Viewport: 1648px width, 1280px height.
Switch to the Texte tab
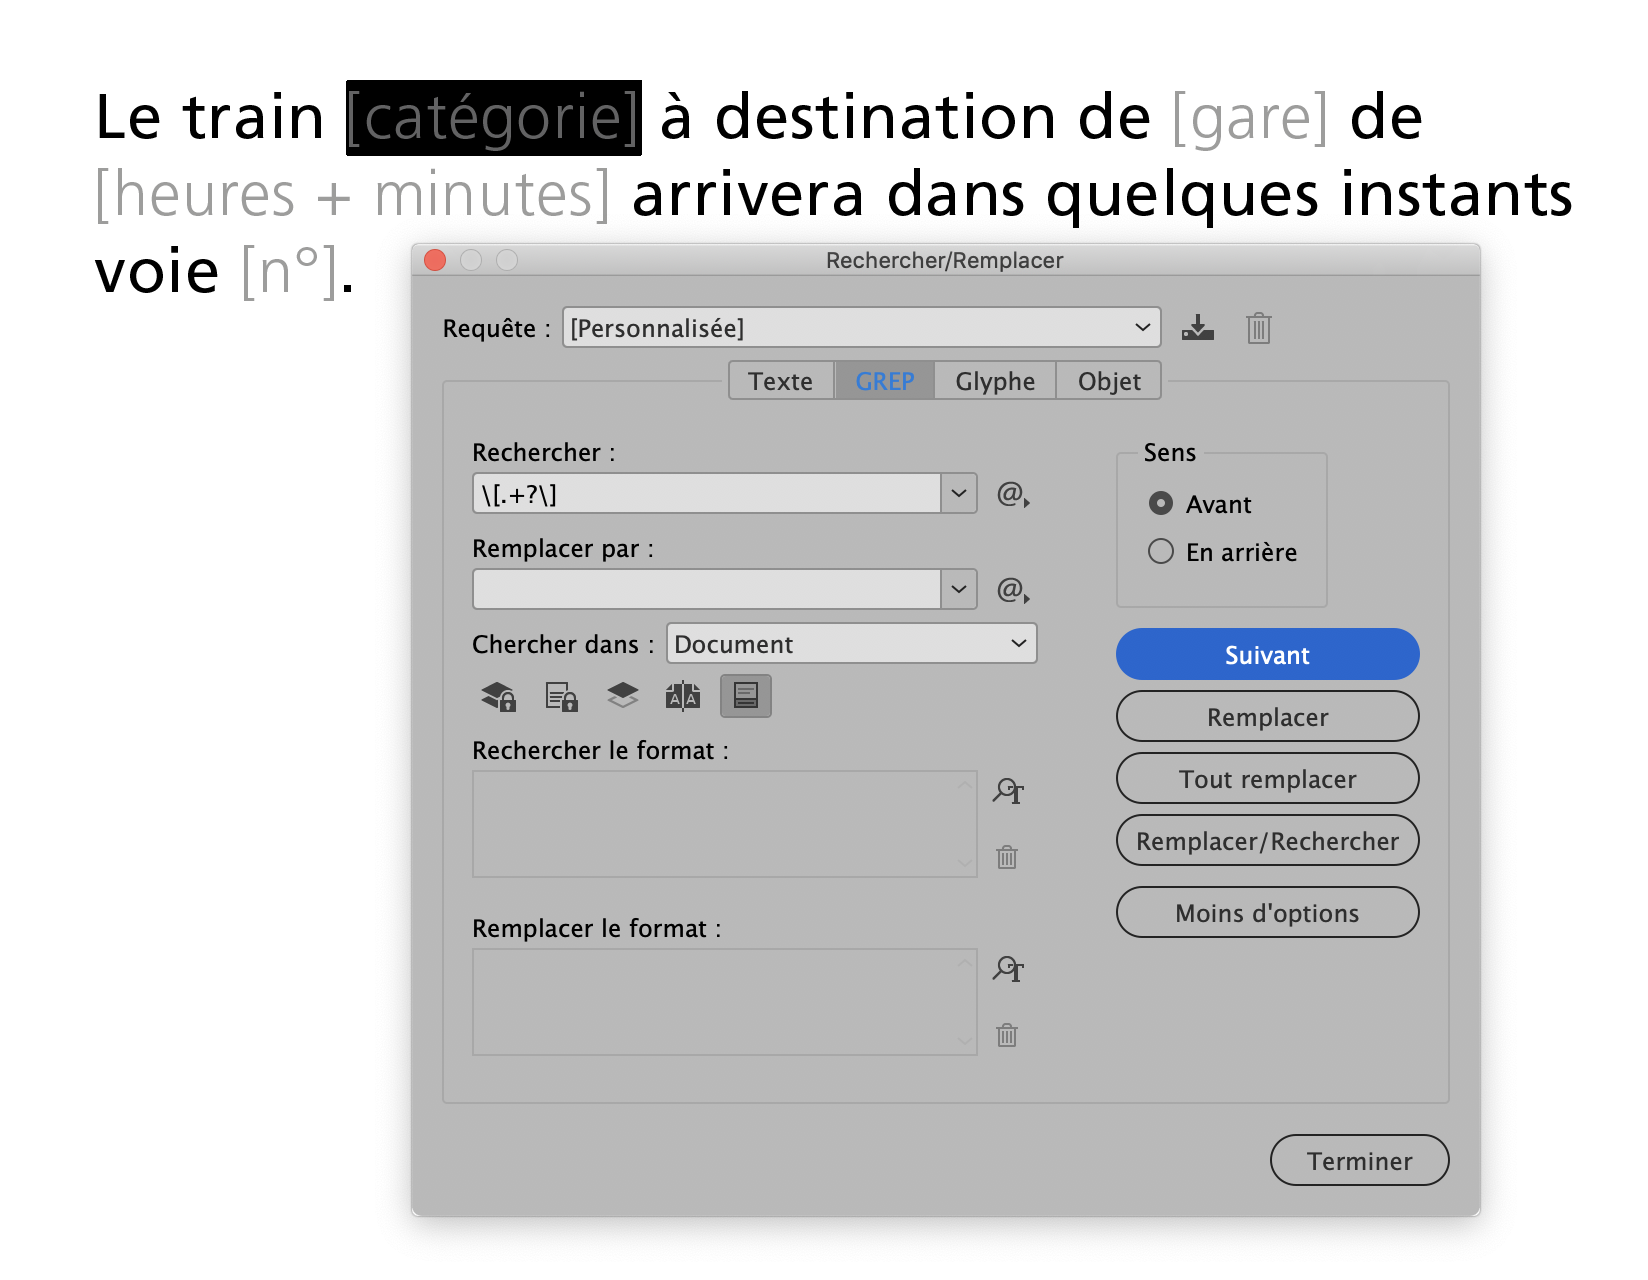781,381
